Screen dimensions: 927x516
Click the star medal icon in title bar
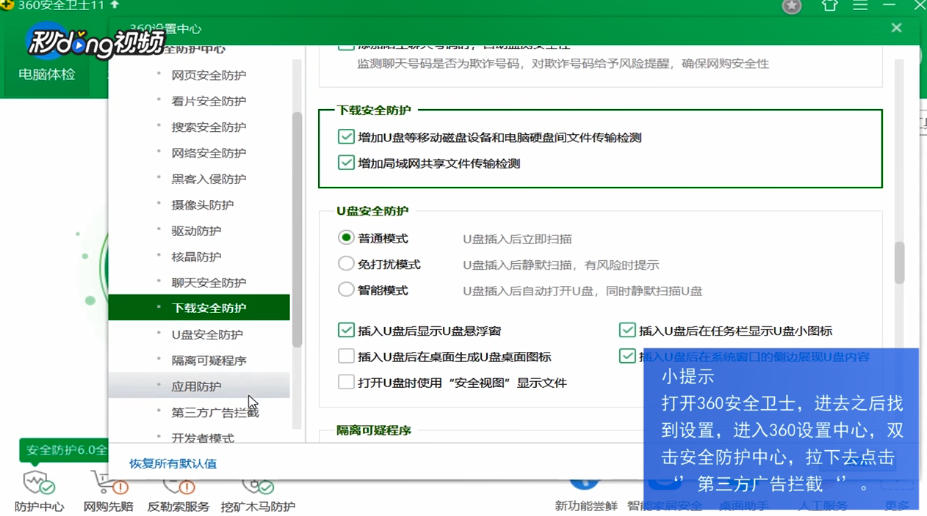(x=792, y=7)
